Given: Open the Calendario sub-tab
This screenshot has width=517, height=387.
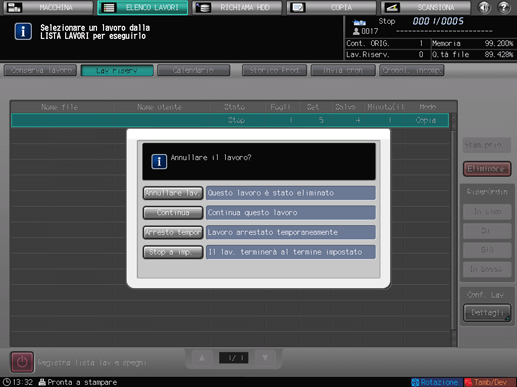Looking at the screenshot, I should [x=194, y=70].
